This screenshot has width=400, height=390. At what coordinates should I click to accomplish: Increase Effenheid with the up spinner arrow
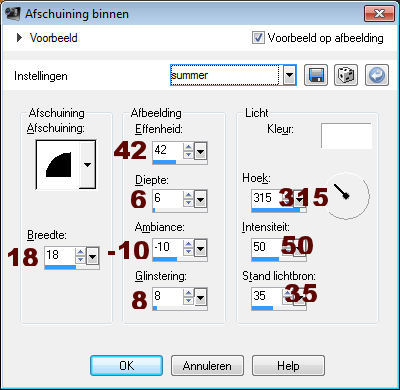(188, 147)
